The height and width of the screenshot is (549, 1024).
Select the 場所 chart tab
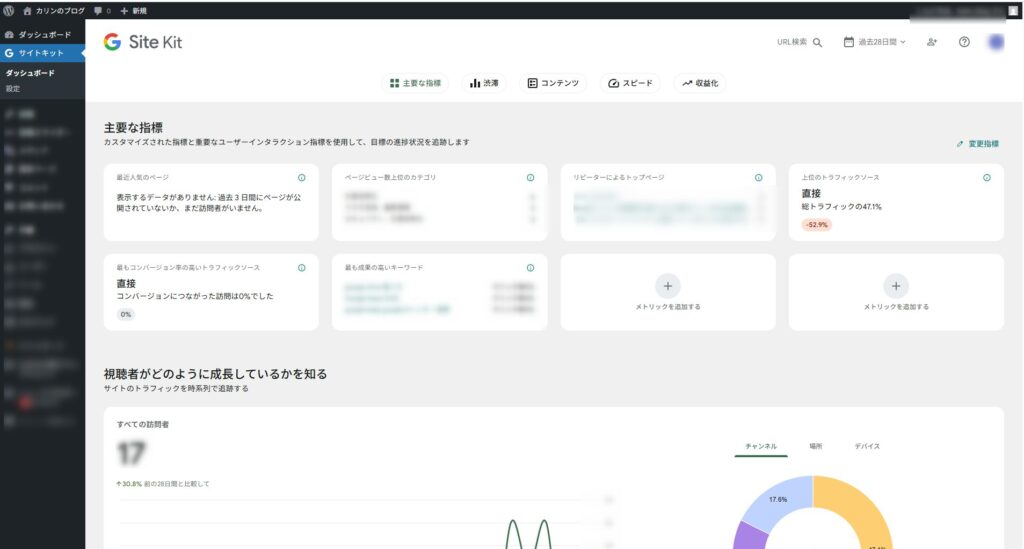[816, 447]
